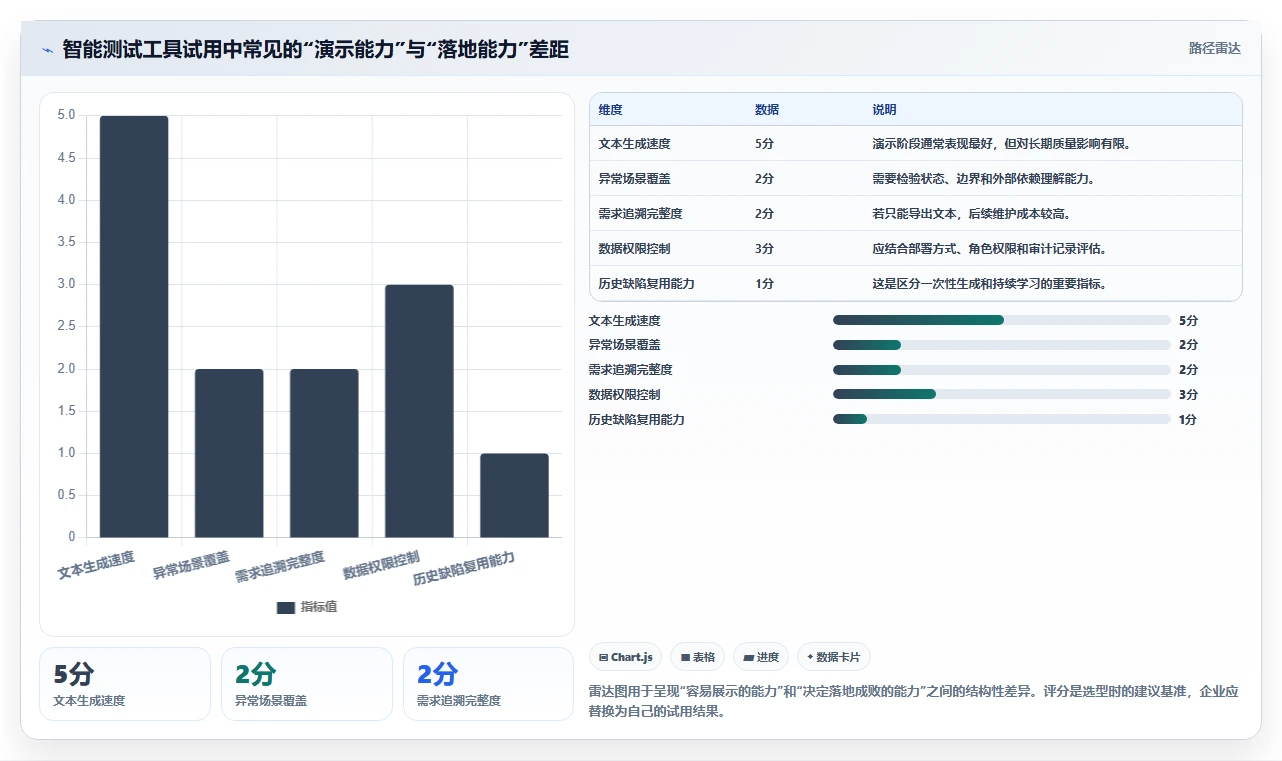
Task: Open the 5分 文本生成速度 data card
Action: [x=125, y=684]
